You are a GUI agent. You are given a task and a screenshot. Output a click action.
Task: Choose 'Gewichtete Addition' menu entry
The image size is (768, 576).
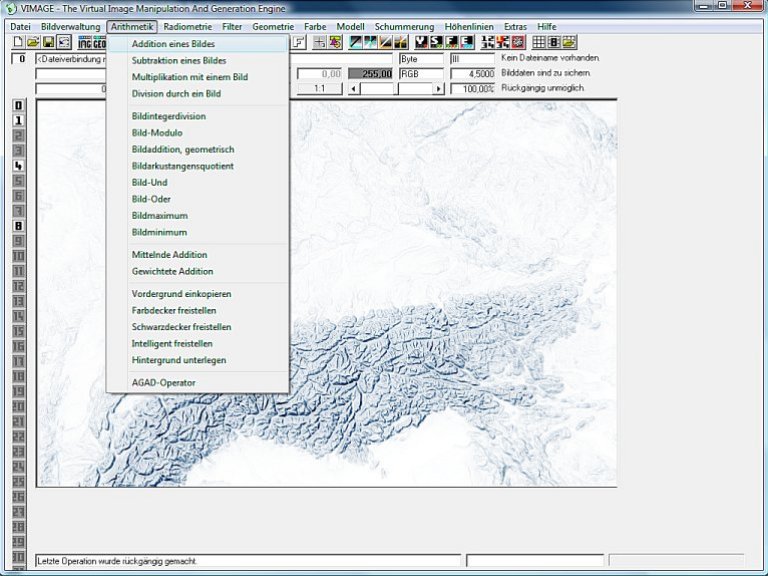point(172,271)
